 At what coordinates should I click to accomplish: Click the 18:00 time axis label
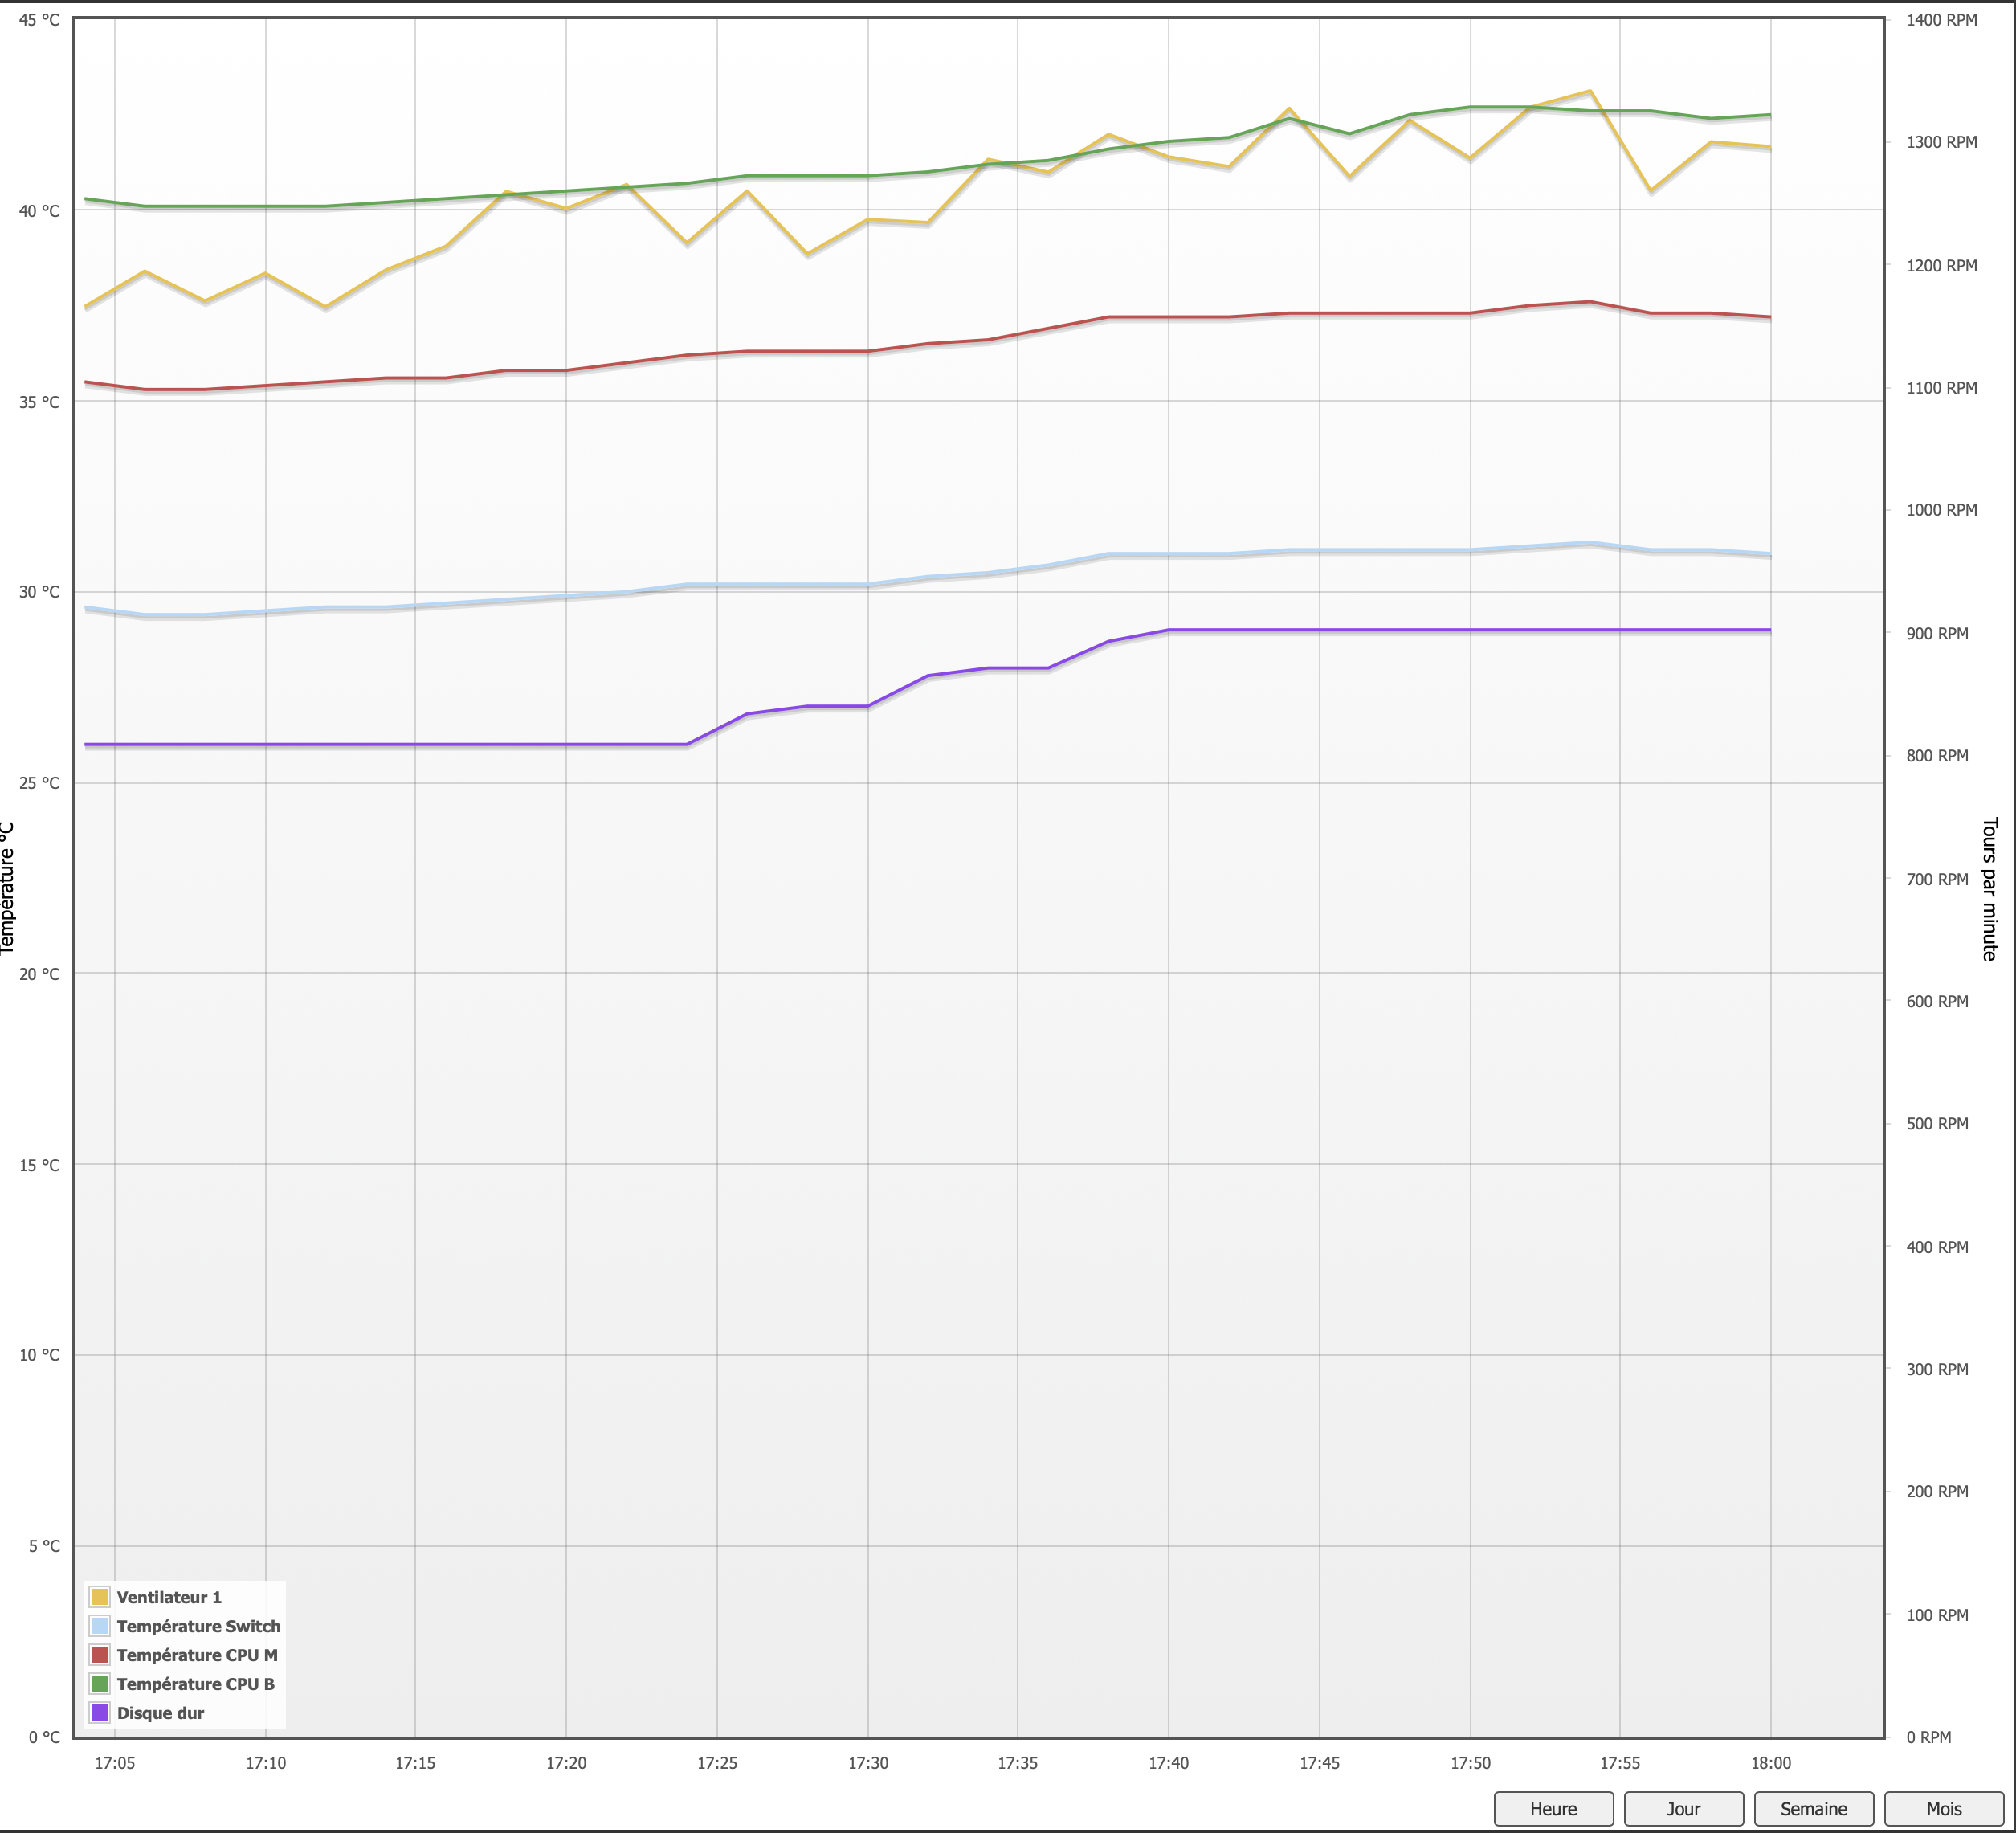(x=1770, y=1763)
